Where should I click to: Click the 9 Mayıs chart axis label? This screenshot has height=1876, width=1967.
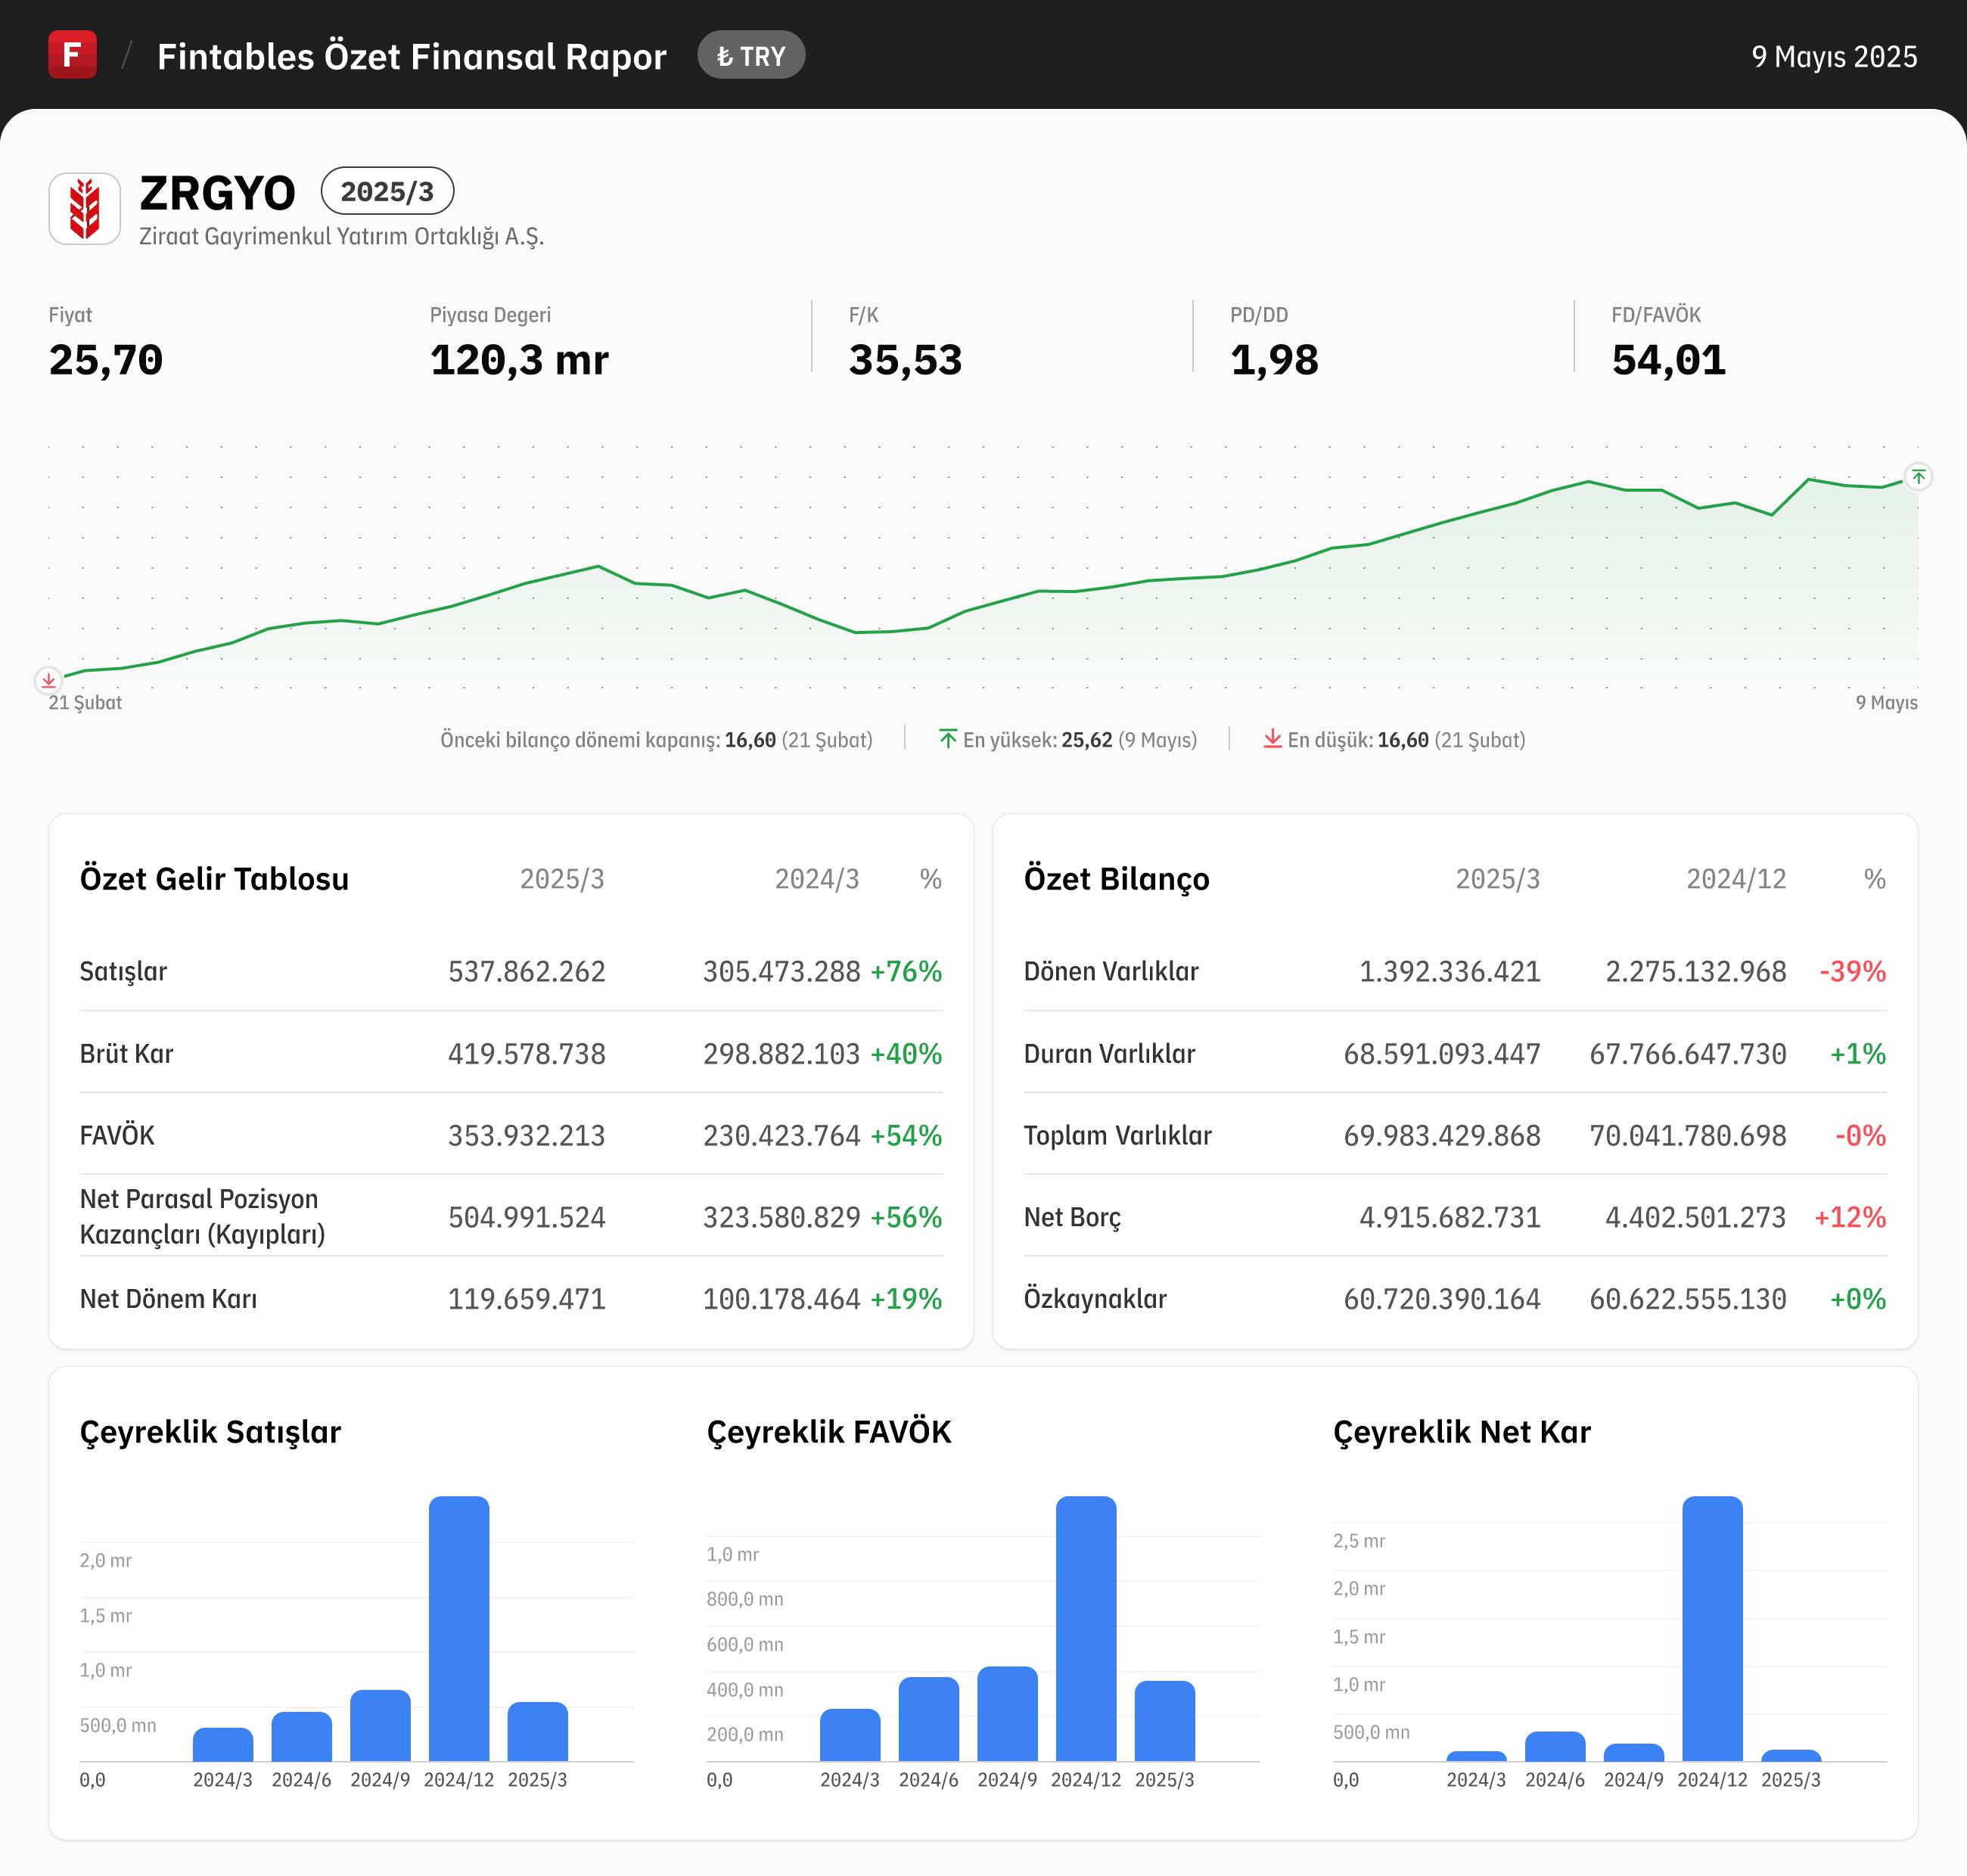(1886, 702)
